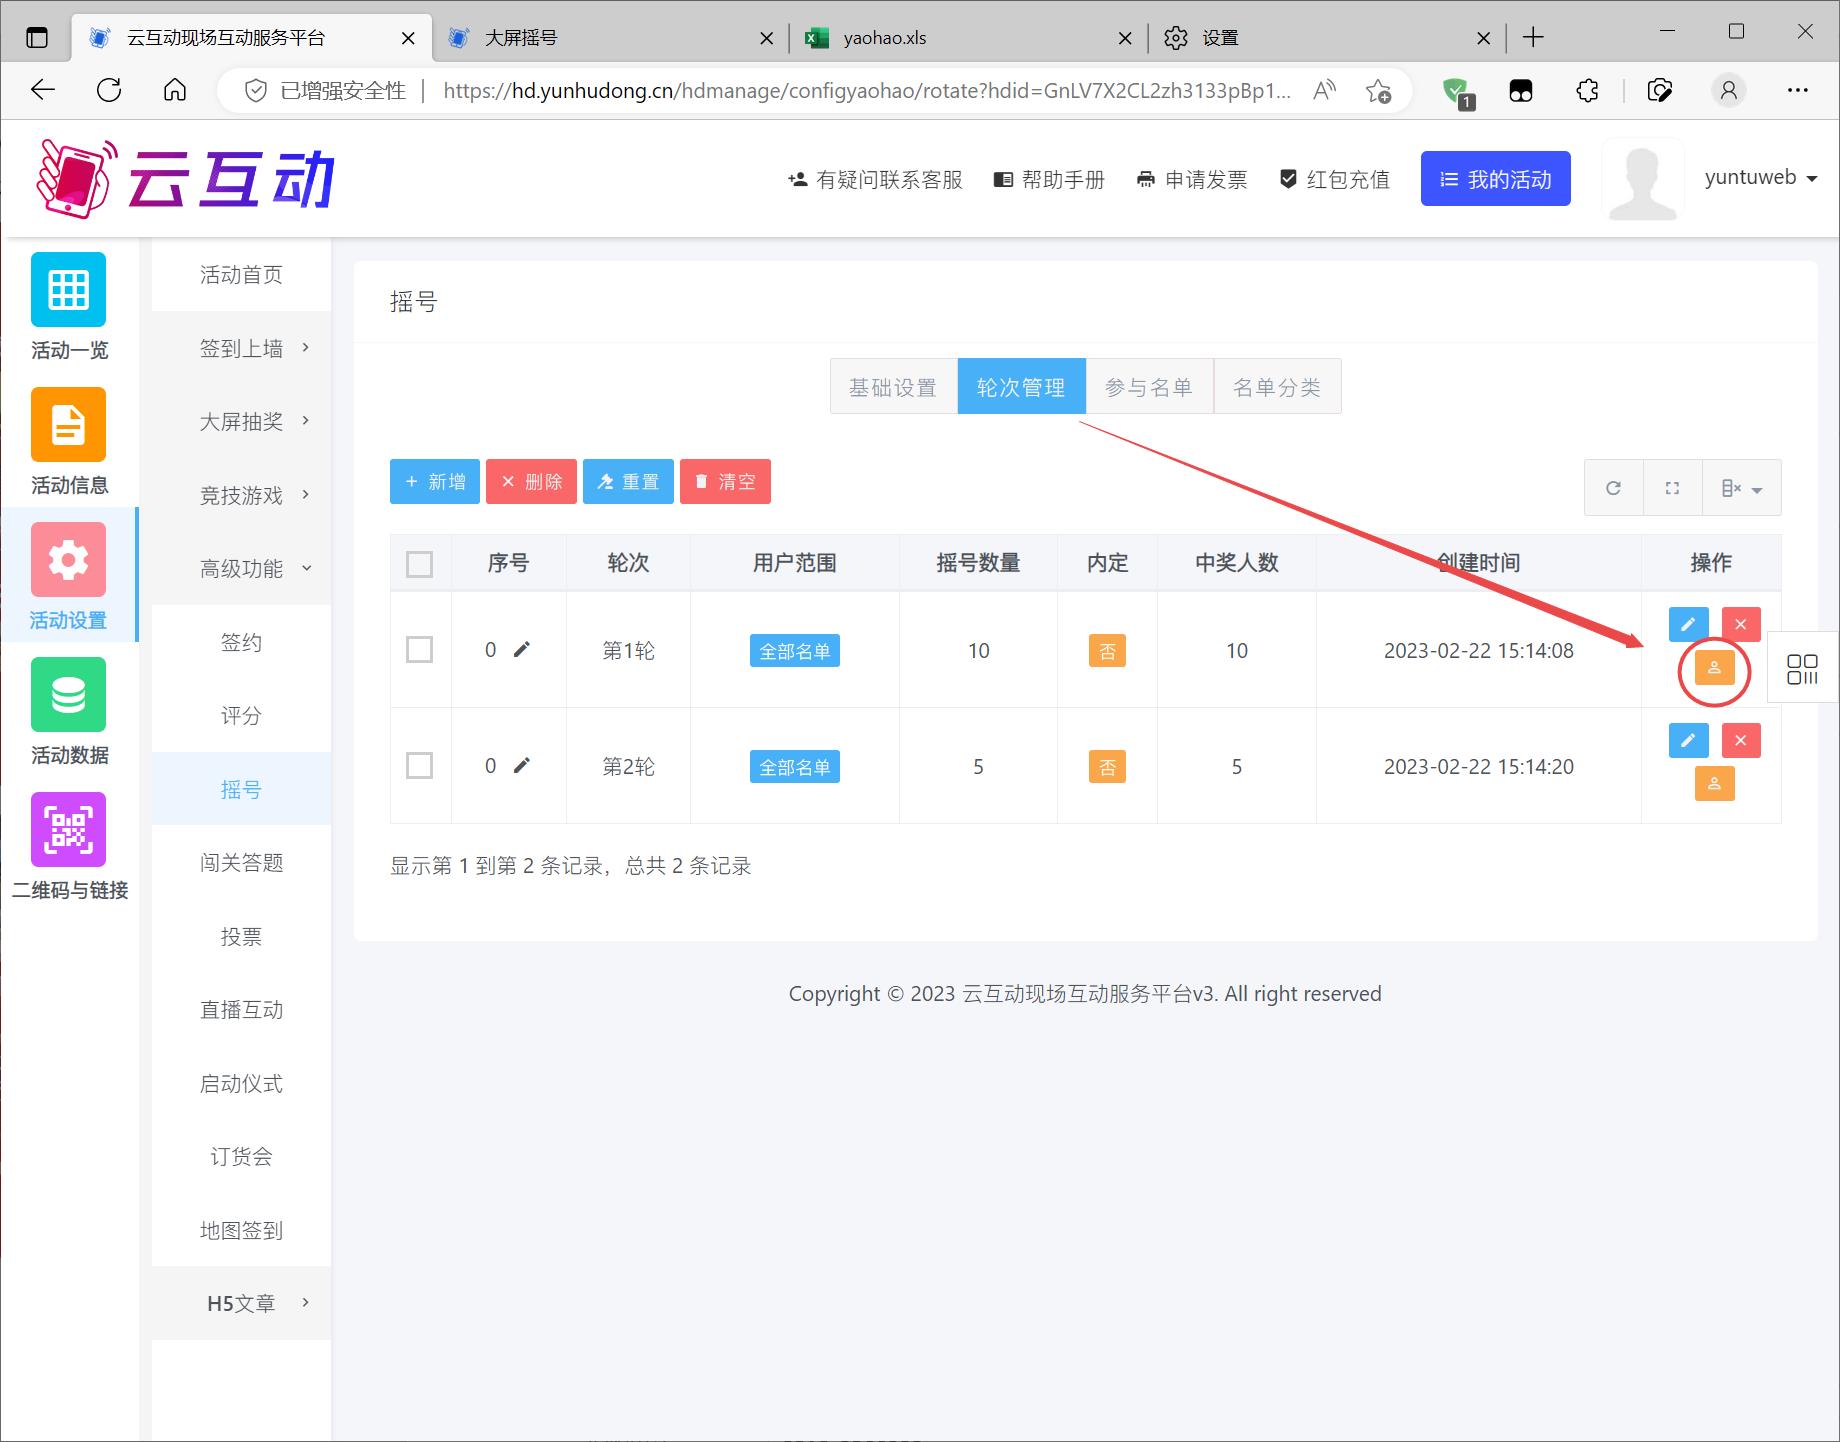Image resolution: width=1840 pixels, height=1442 pixels.
Task: Edit the 序号 pencil for 第1轮
Action: 521,650
